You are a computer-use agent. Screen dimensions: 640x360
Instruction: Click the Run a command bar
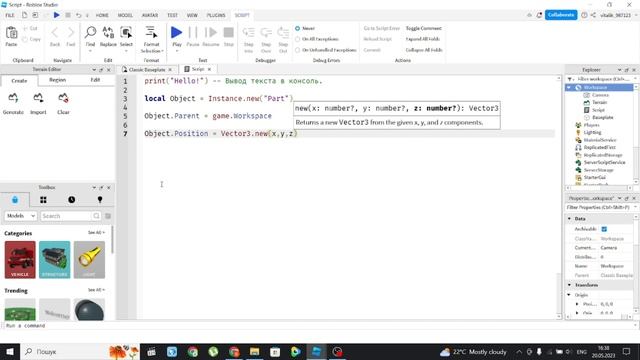tap(318, 326)
